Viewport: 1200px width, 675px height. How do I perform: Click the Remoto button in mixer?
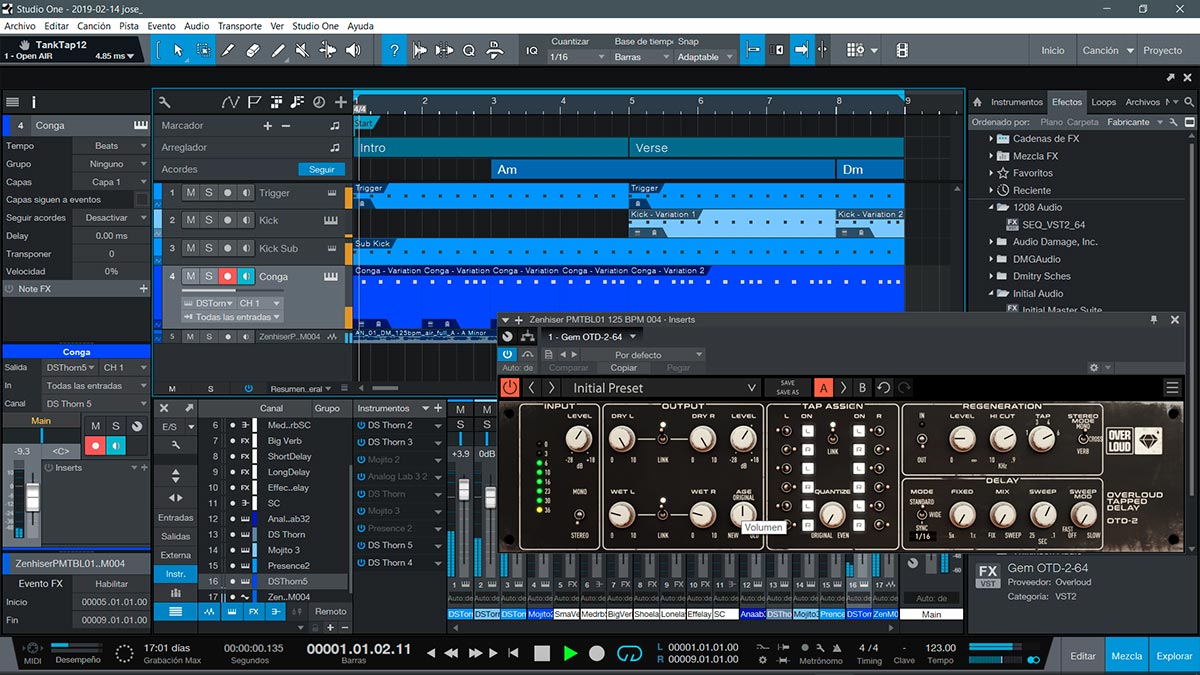[x=331, y=611]
